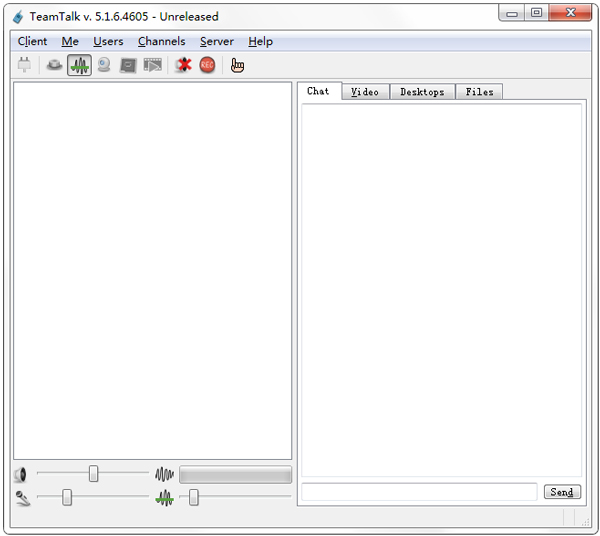Click the microphone level meter bar
Image resolution: width=600 pixels, height=536 pixels.
235,474
